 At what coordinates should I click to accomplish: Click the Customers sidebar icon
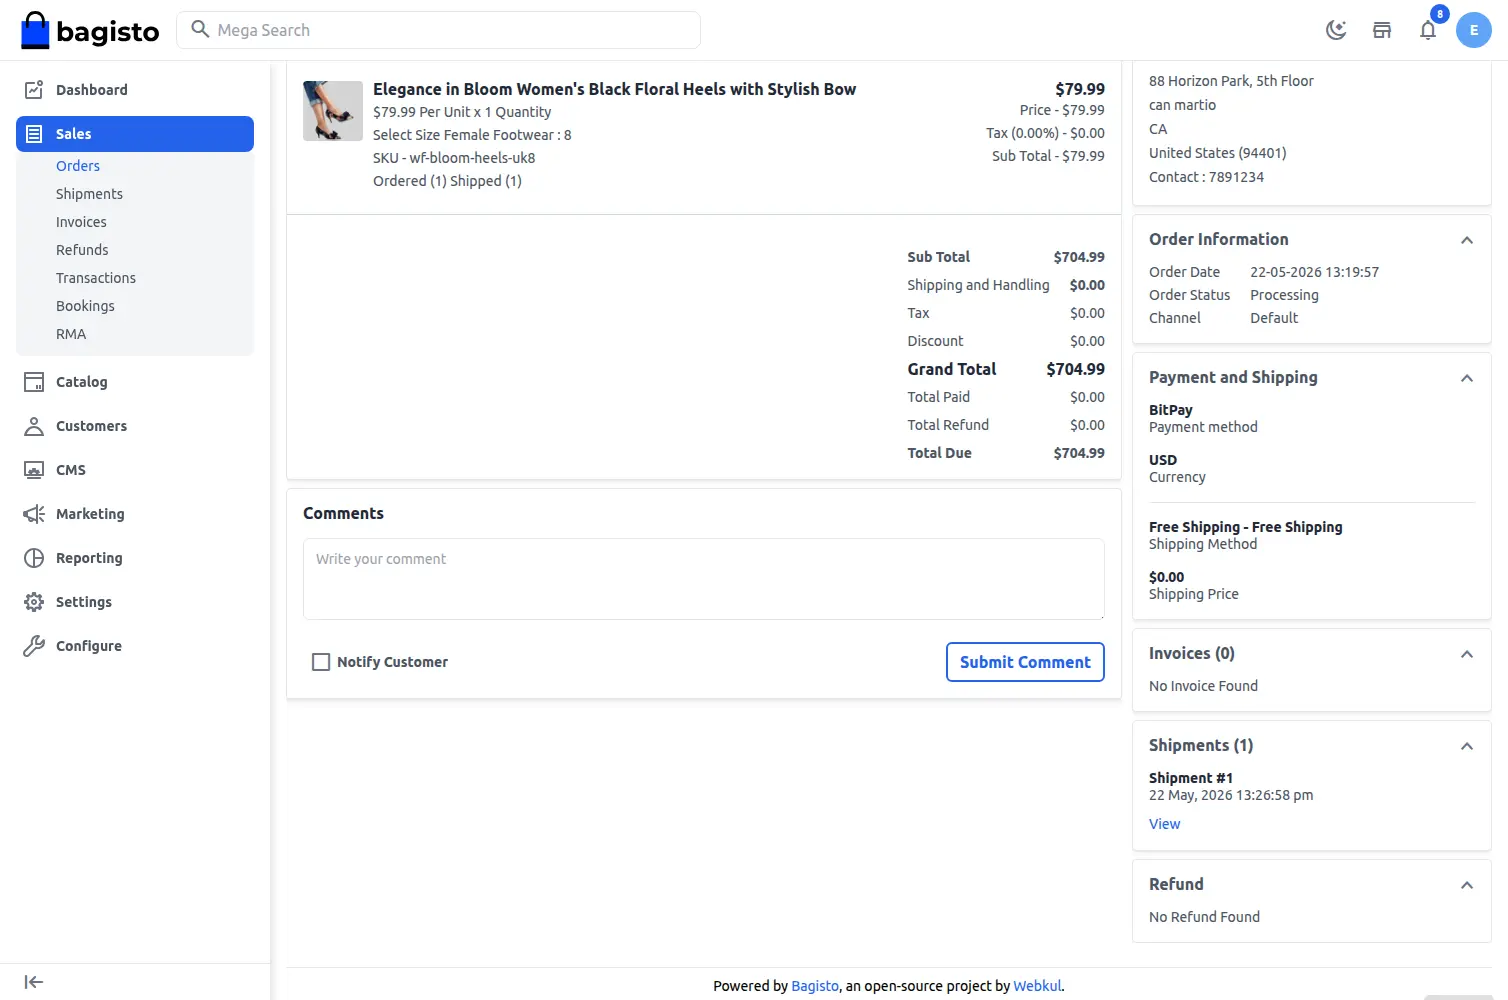click(x=34, y=426)
